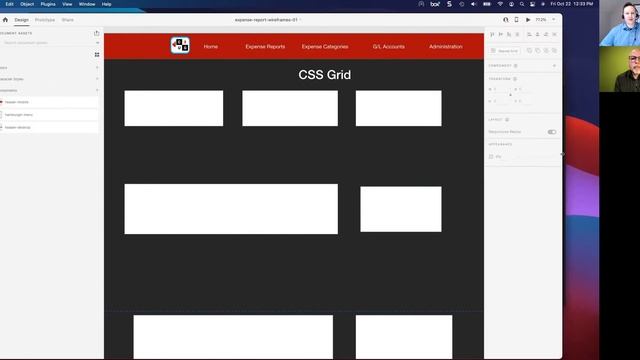Viewport: 640px width, 360px height.
Task: Click the Spotlight search icon in menu bar
Action: (x=522, y=4)
